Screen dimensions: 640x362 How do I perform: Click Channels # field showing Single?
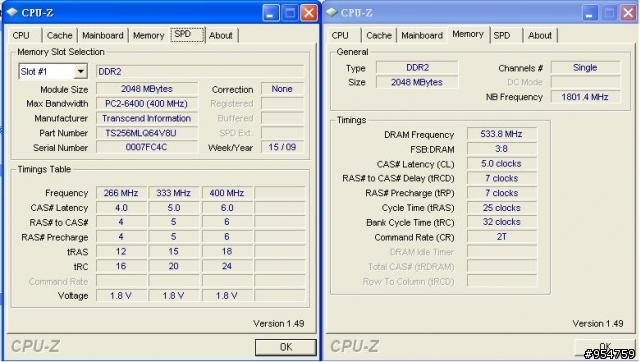(x=585, y=68)
